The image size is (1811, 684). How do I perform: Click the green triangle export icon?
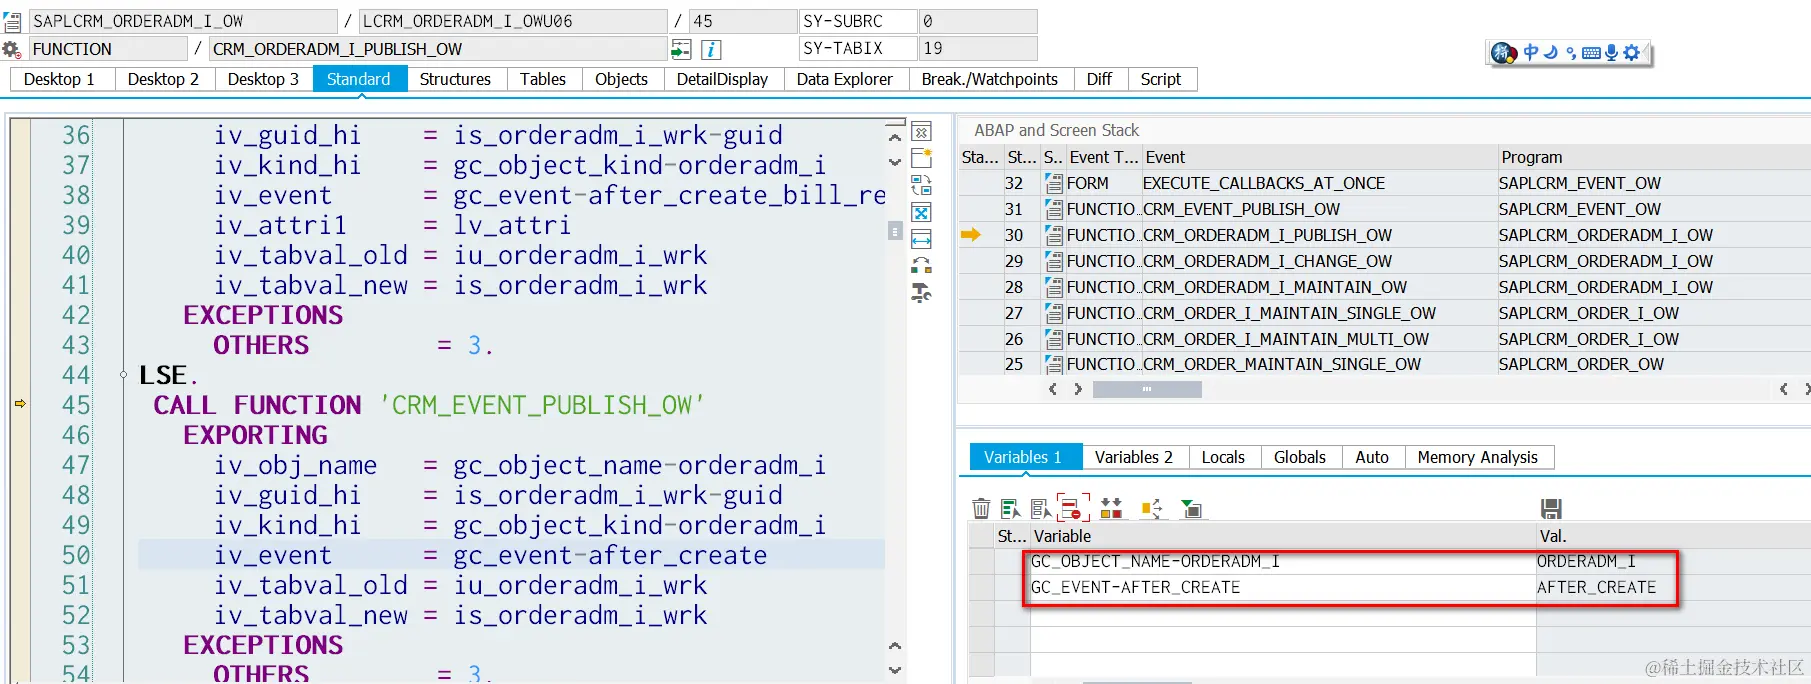(x=1191, y=509)
